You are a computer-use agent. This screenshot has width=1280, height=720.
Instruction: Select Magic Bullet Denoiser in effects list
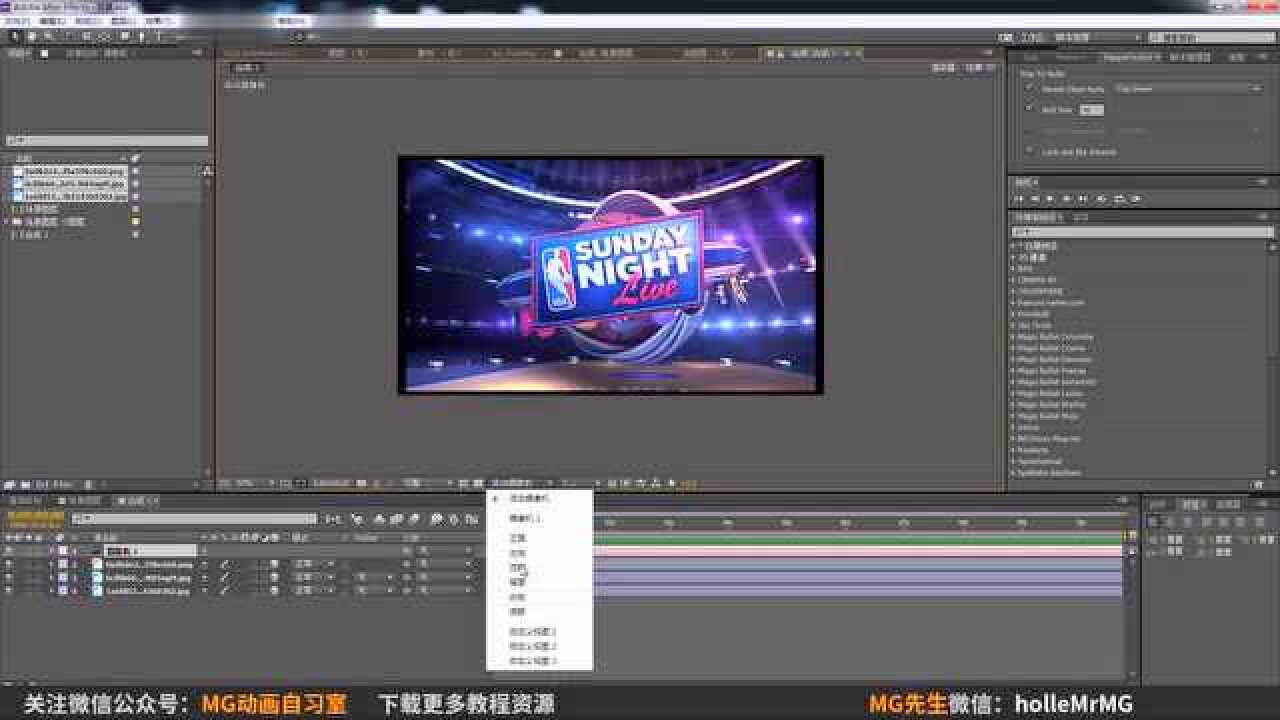pyautogui.click(x=1055, y=359)
